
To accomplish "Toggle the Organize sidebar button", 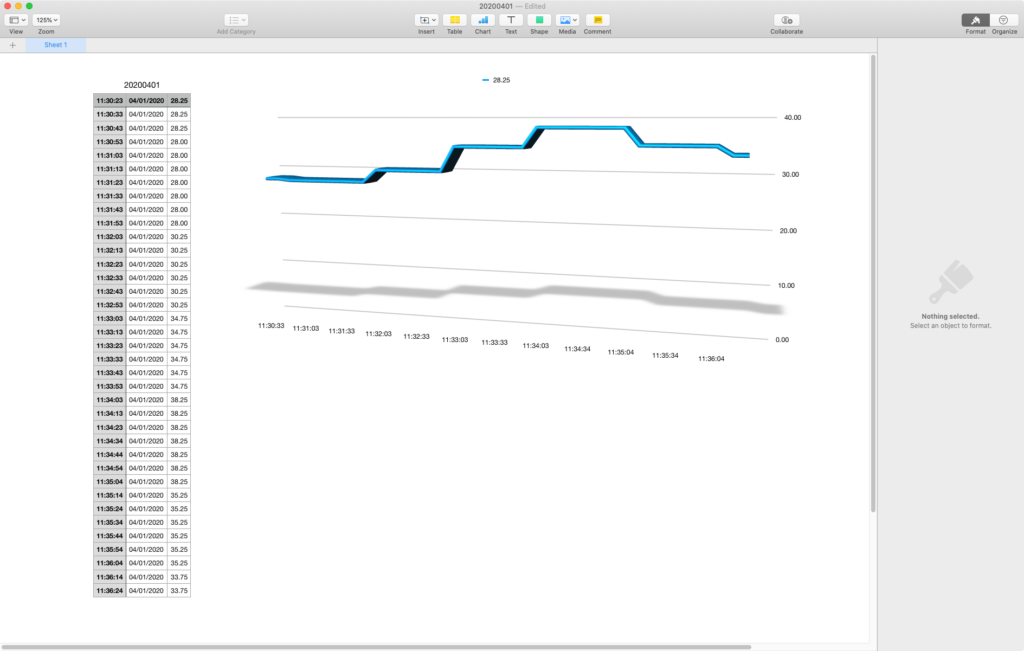I will click(x=1004, y=20).
